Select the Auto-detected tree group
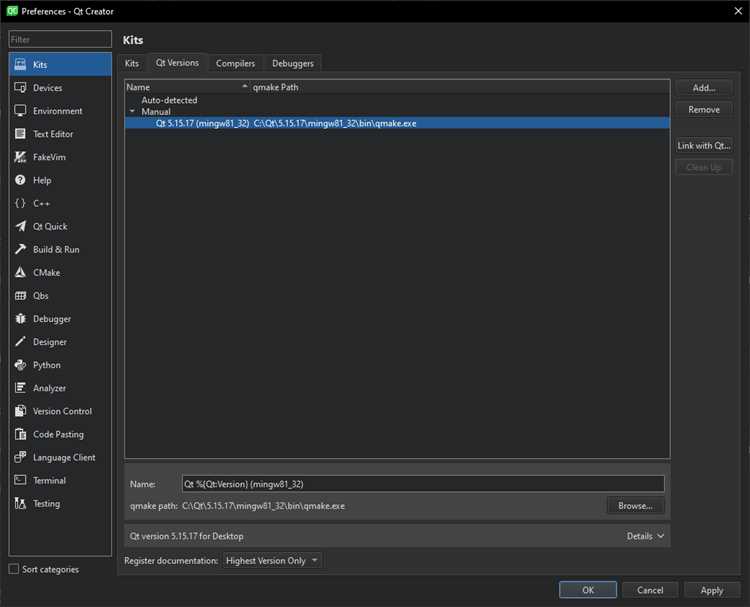Image resolution: width=750 pixels, height=607 pixels. point(169,100)
